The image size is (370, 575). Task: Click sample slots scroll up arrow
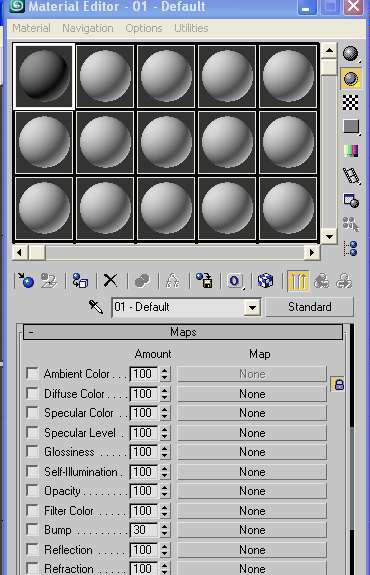(x=329, y=51)
